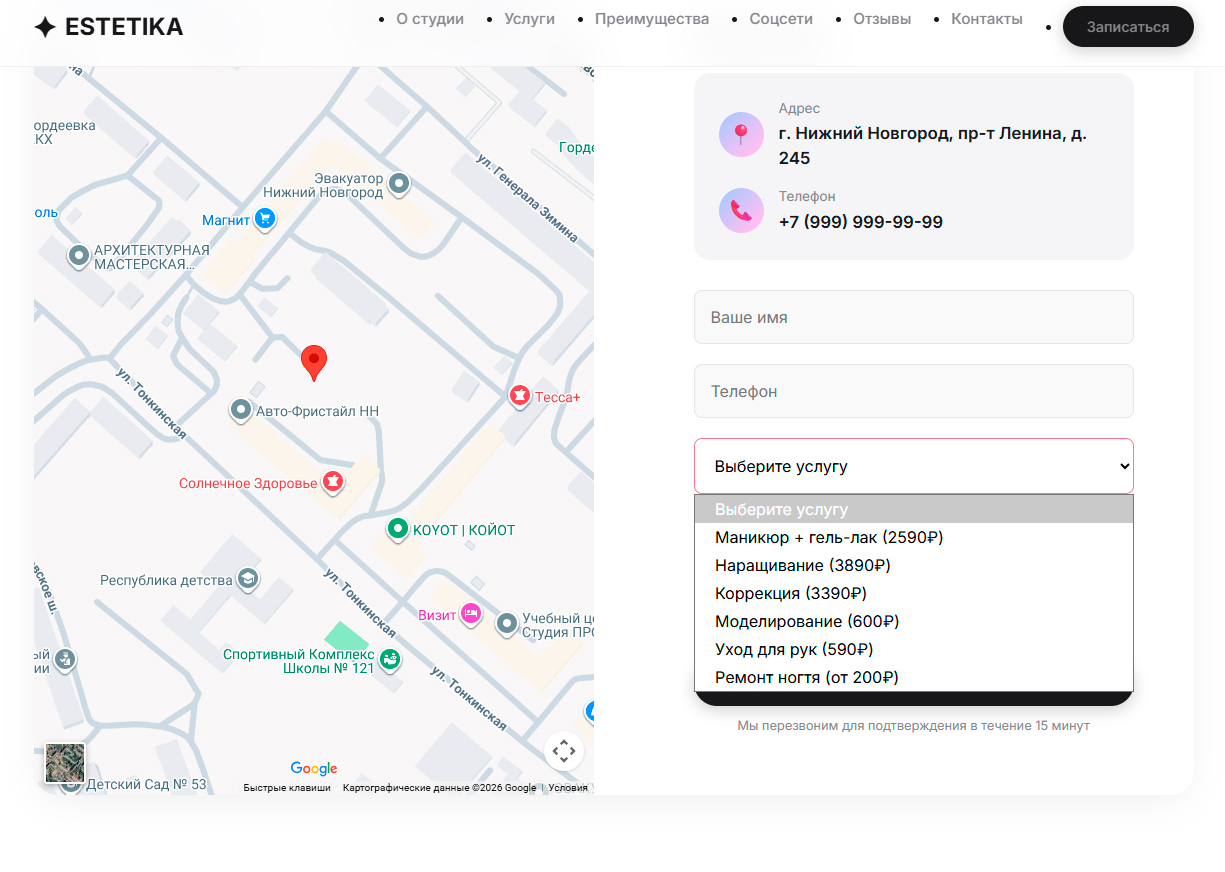The height and width of the screenshot is (872, 1225).
Task: Choose Моделирование (600₽) option
Action: point(914,621)
